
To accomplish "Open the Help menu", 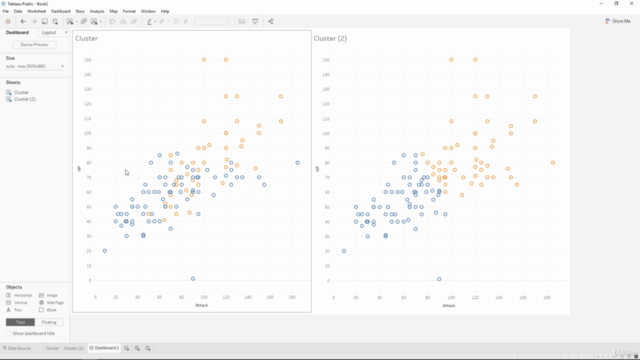I will point(165,11).
